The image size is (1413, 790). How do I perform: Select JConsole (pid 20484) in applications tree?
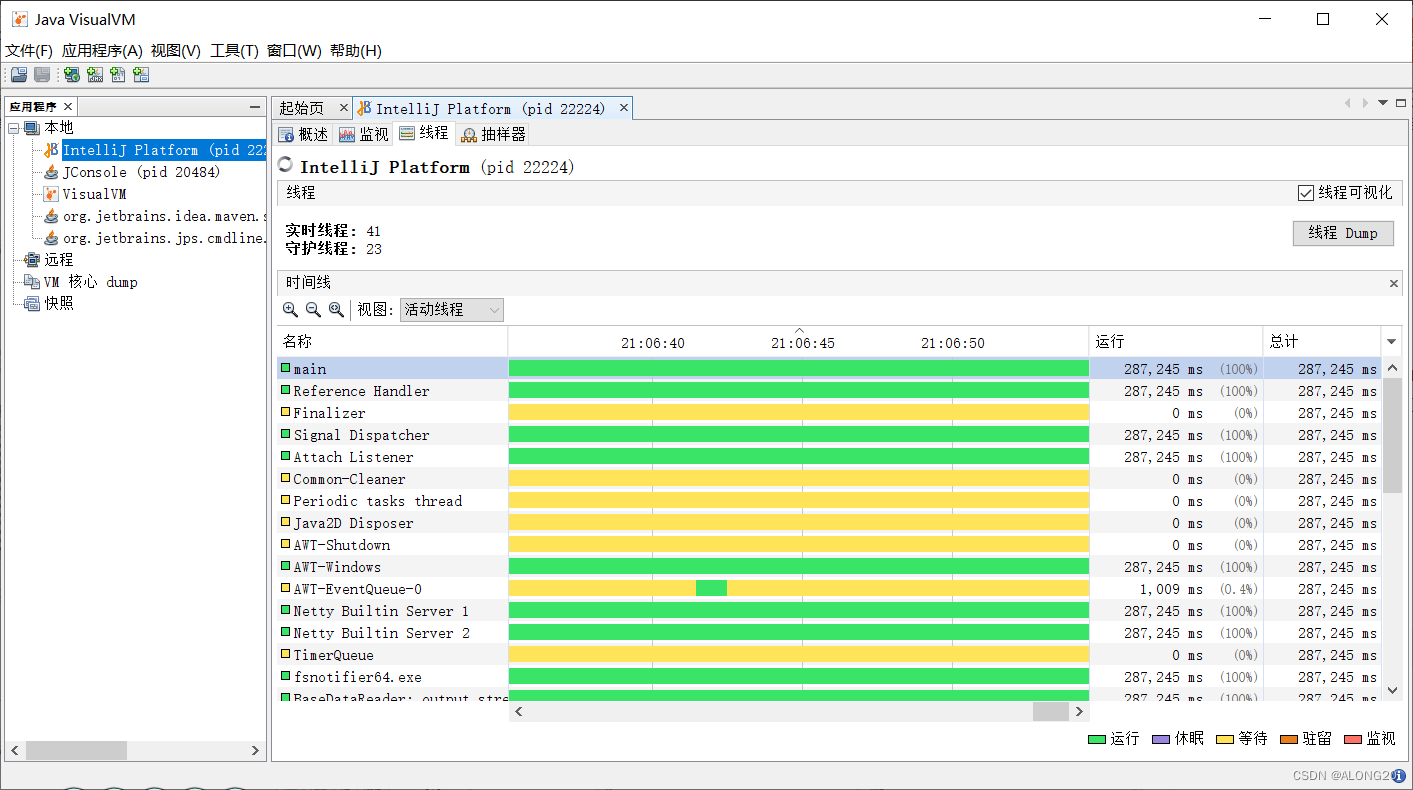(x=141, y=172)
